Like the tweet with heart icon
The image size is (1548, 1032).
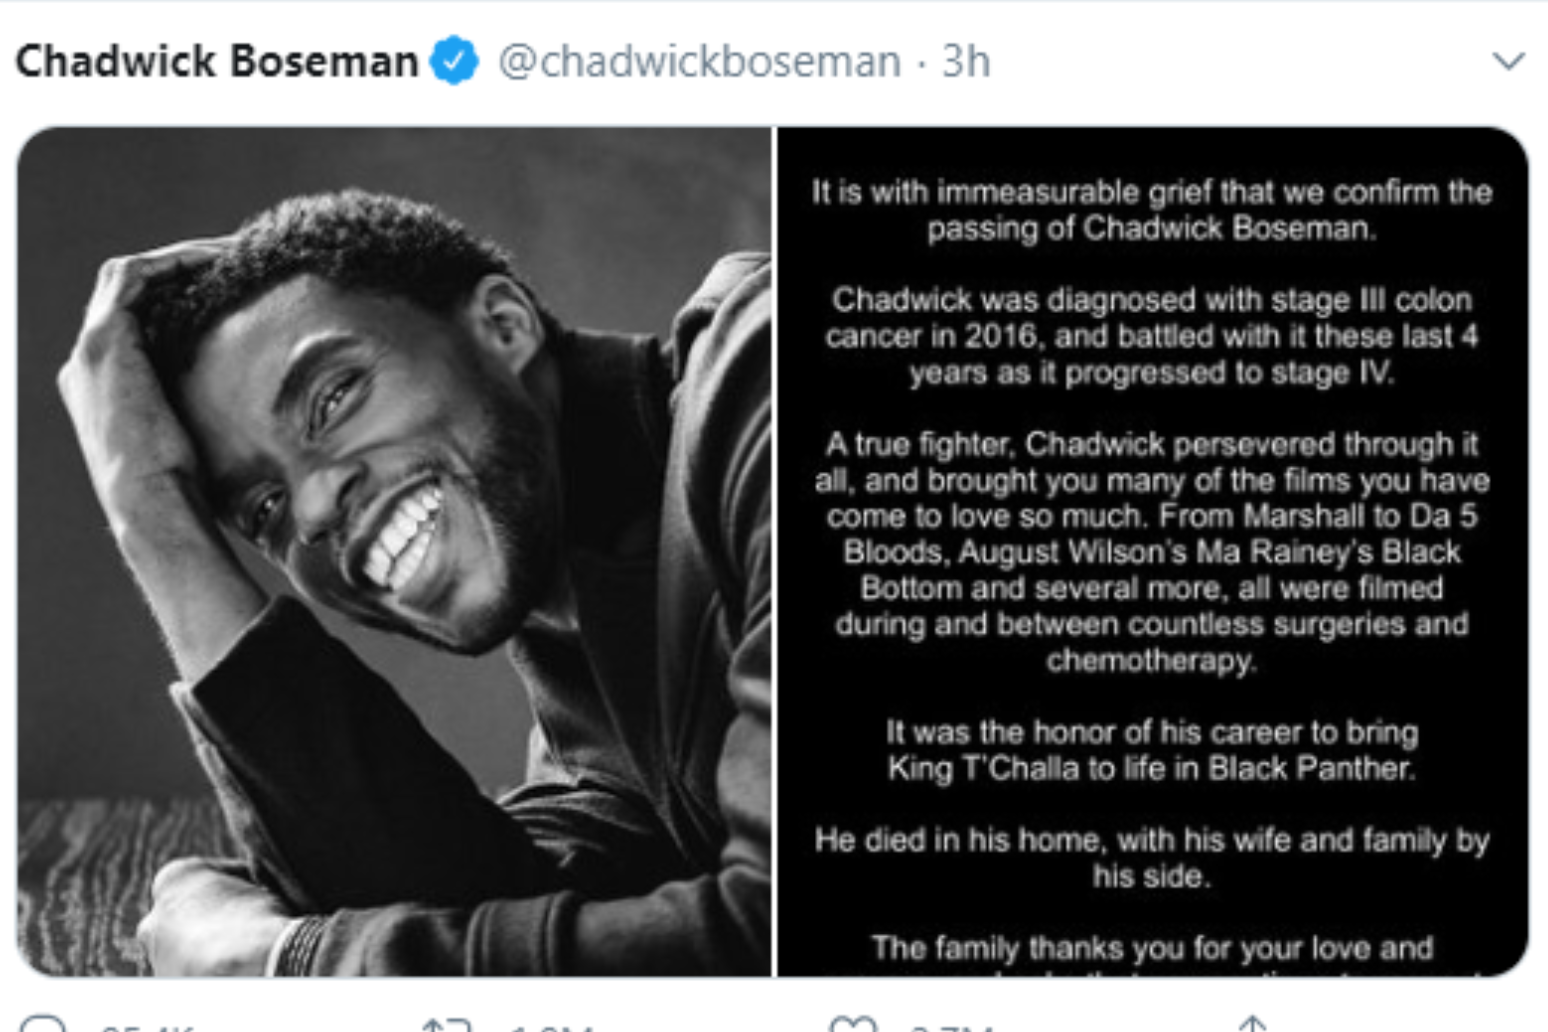point(853,1024)
